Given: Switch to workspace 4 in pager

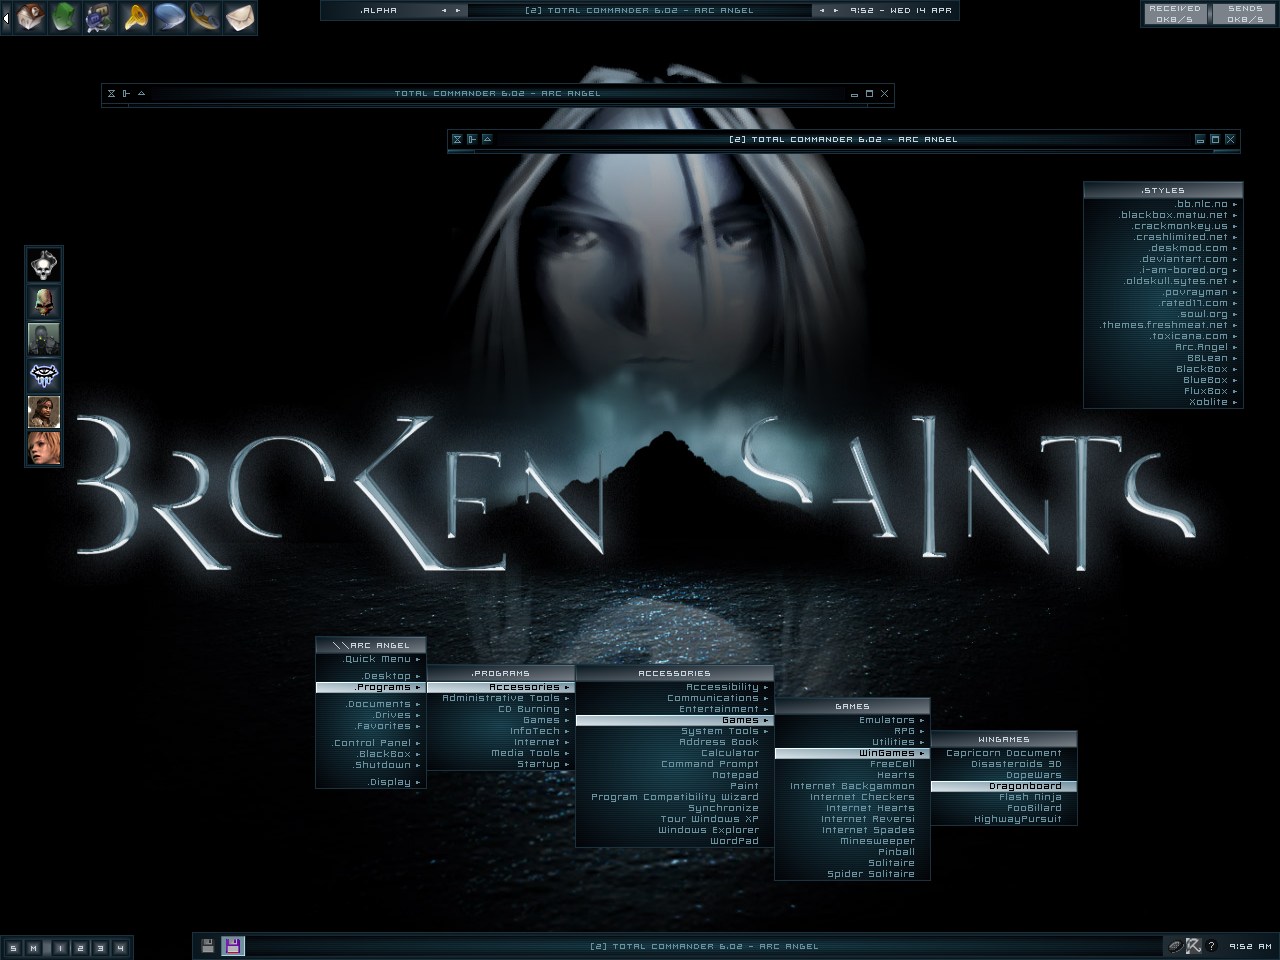Looking at the screenshot, I should coord(120,948).
